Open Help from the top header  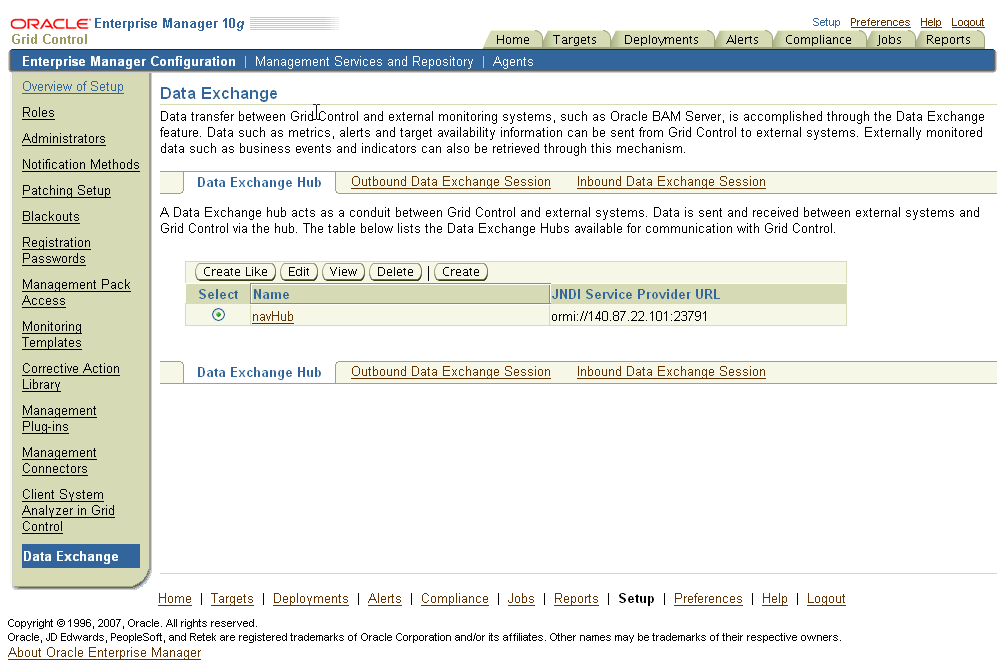(930, 22)
